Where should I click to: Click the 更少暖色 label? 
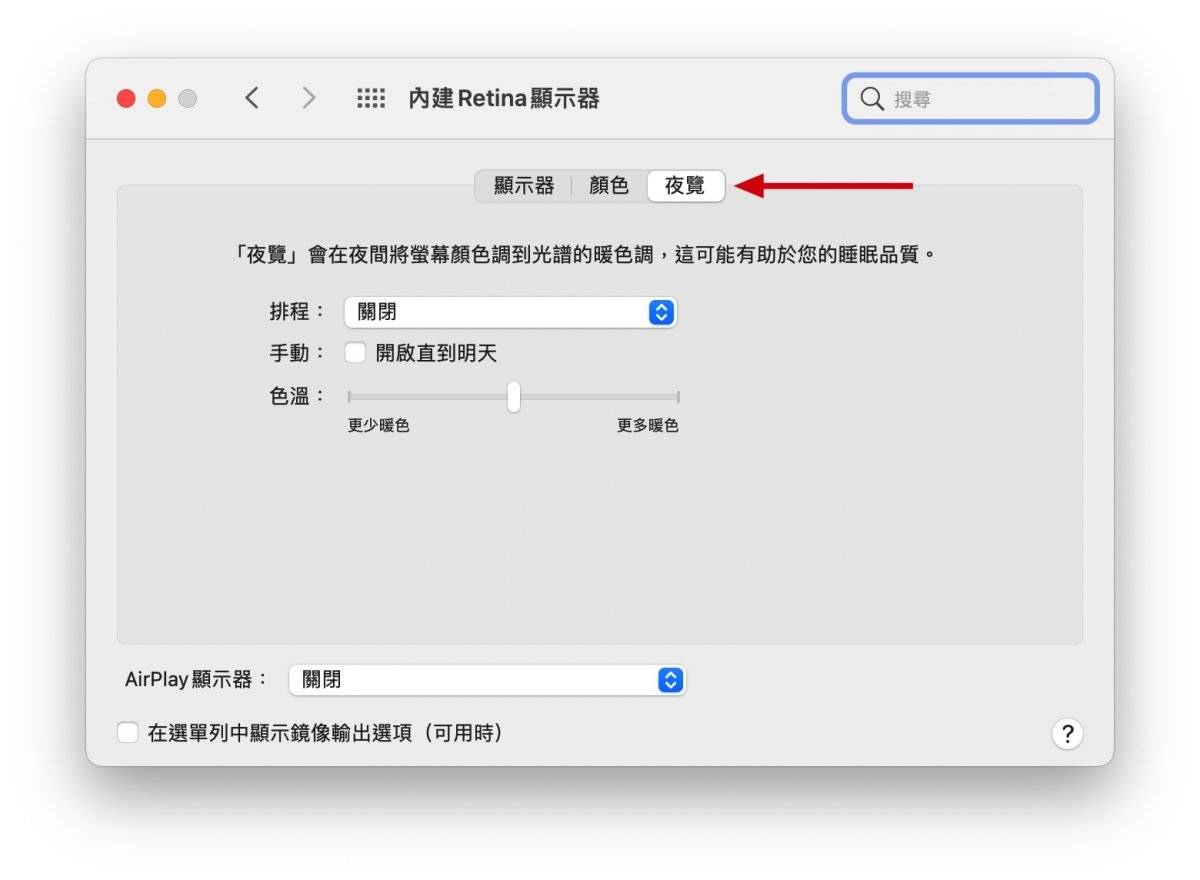click(x=379, y=426)
